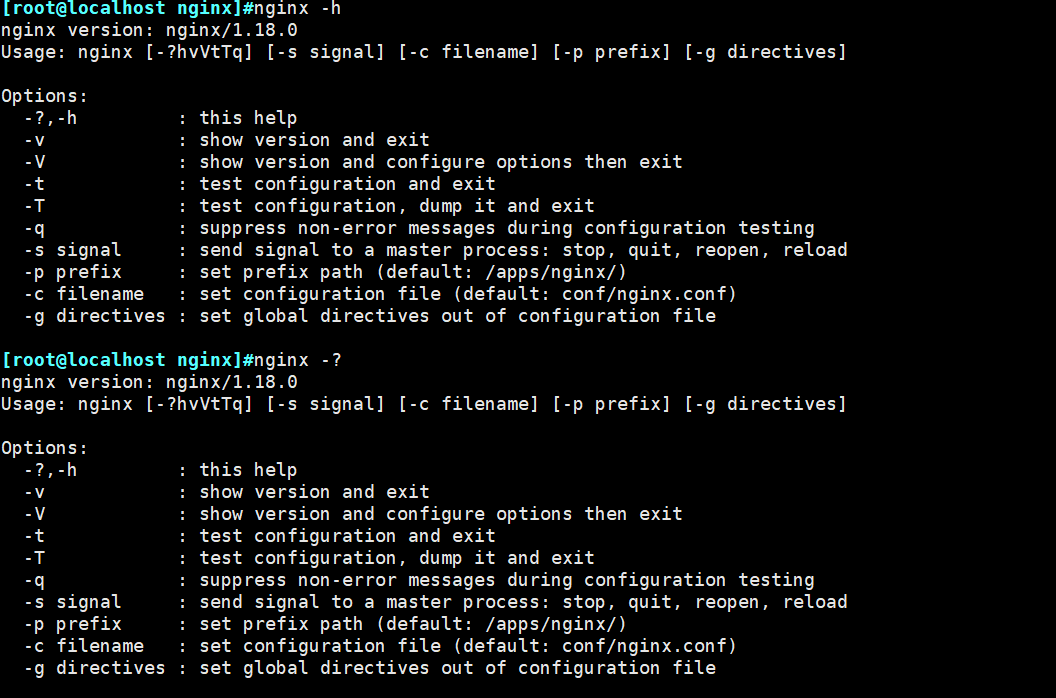Click the [root@localhost nginx] prompt before "nginx -?"

[x=125, y=360]
